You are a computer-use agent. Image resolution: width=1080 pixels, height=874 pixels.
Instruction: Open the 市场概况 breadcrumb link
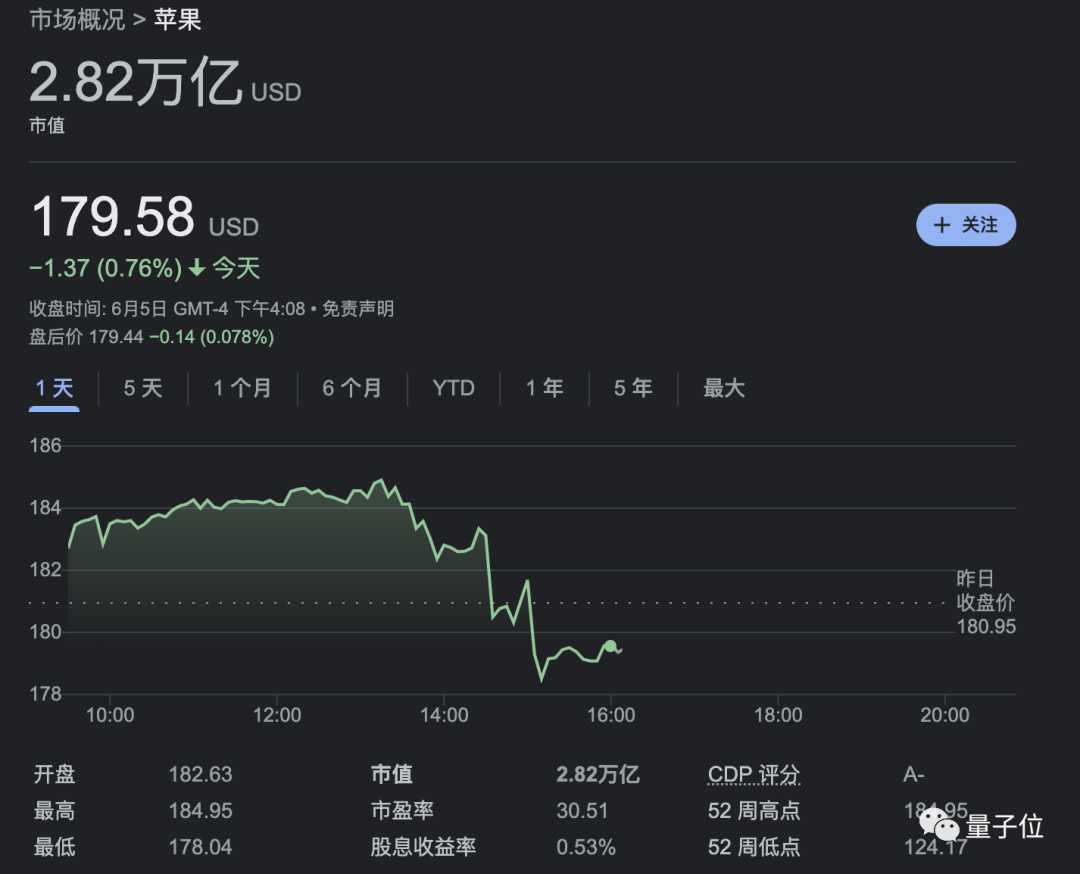[x=76, y=19]
